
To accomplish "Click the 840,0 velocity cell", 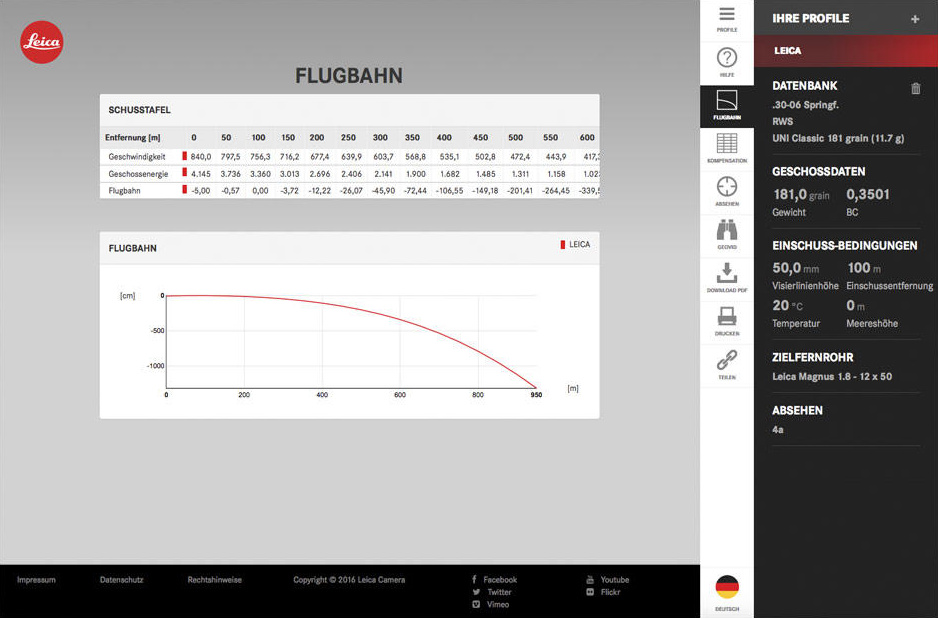I will [200, 157].
